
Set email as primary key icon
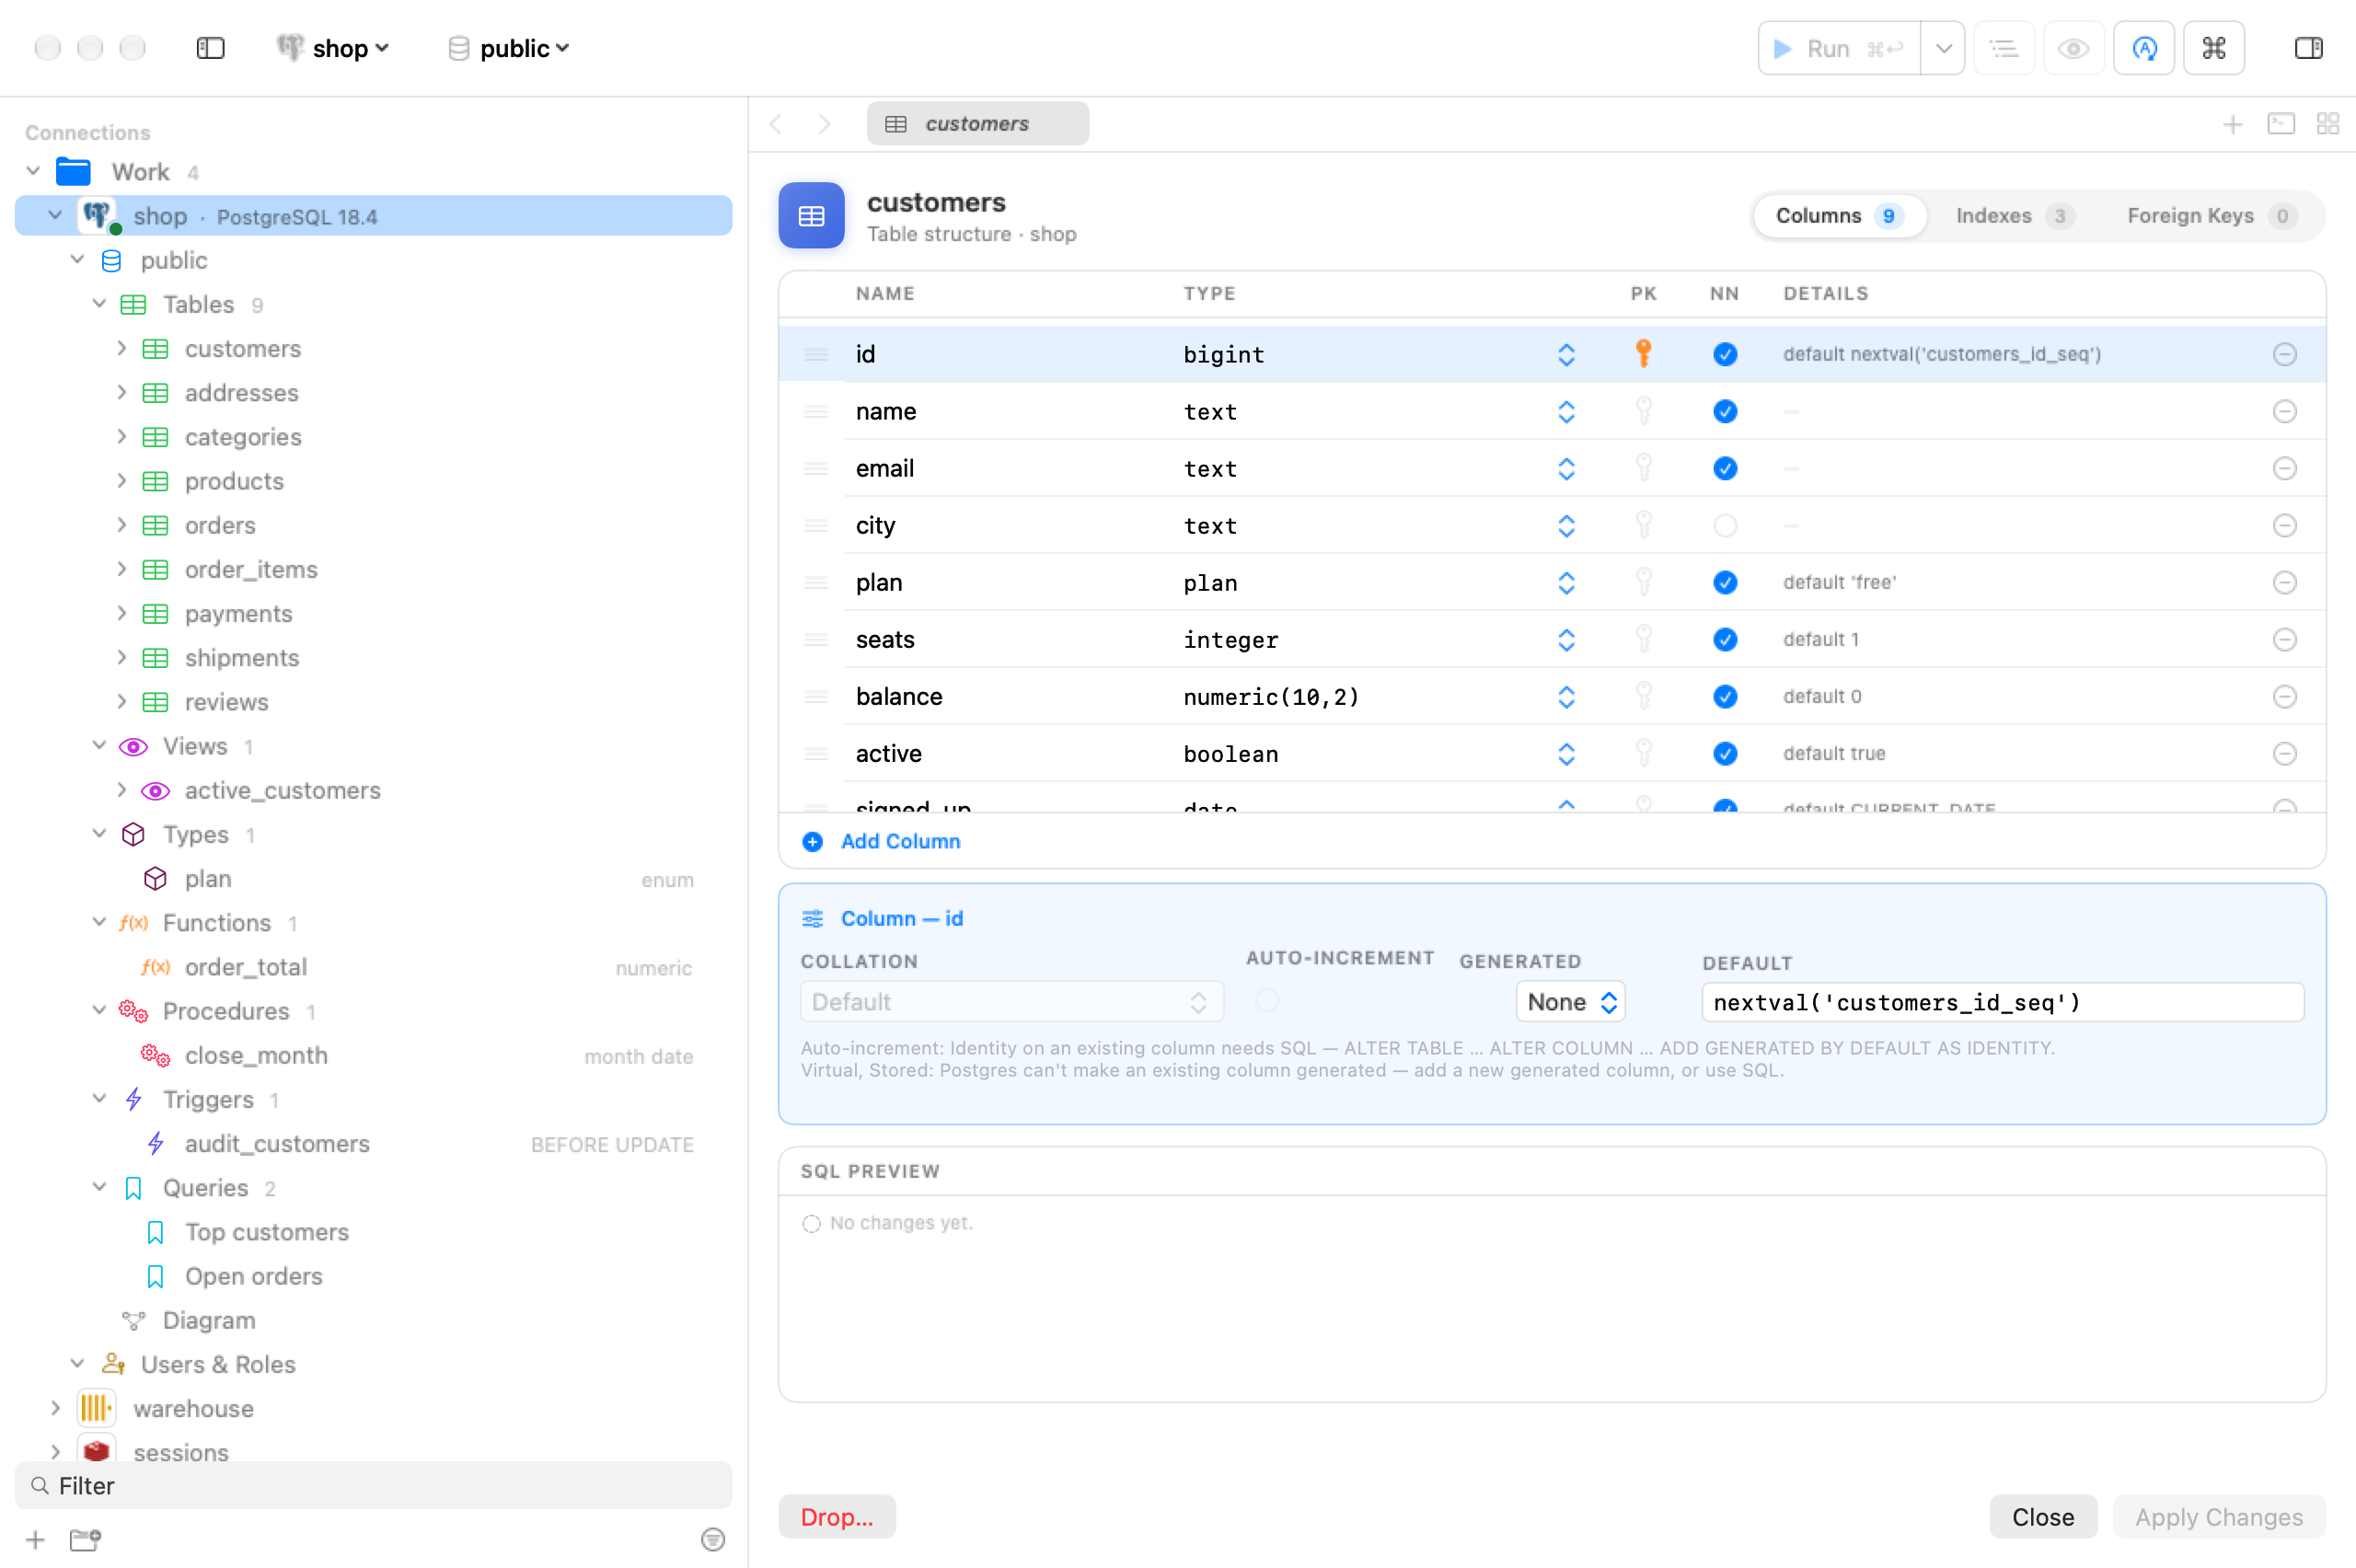(x=1643, y=467)
